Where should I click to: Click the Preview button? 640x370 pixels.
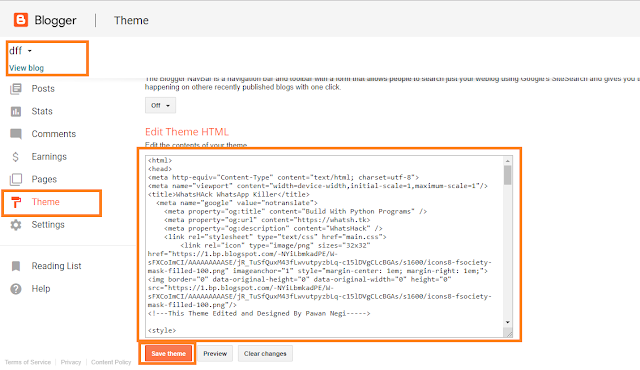point(215,353)
